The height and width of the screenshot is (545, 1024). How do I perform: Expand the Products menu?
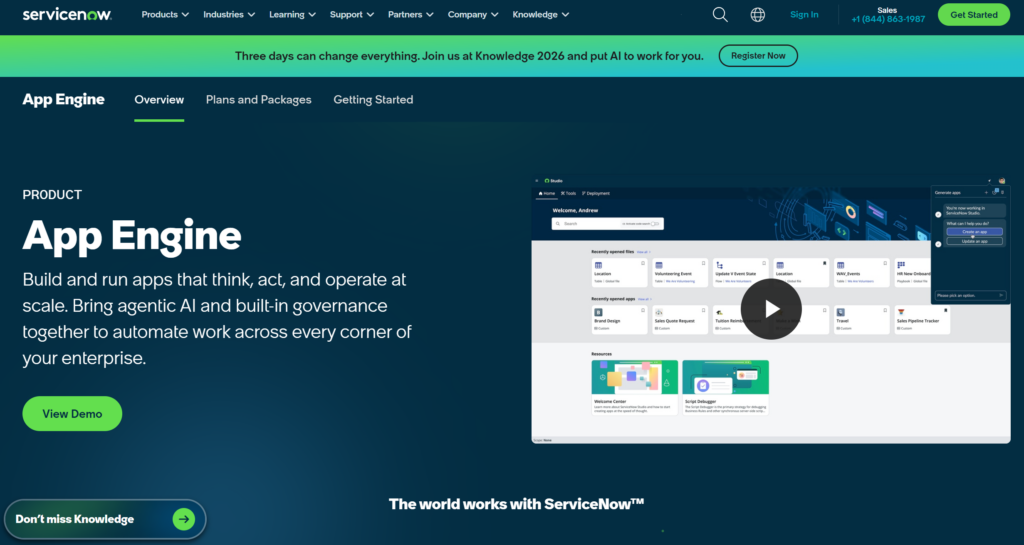click(x=165, y=15)
